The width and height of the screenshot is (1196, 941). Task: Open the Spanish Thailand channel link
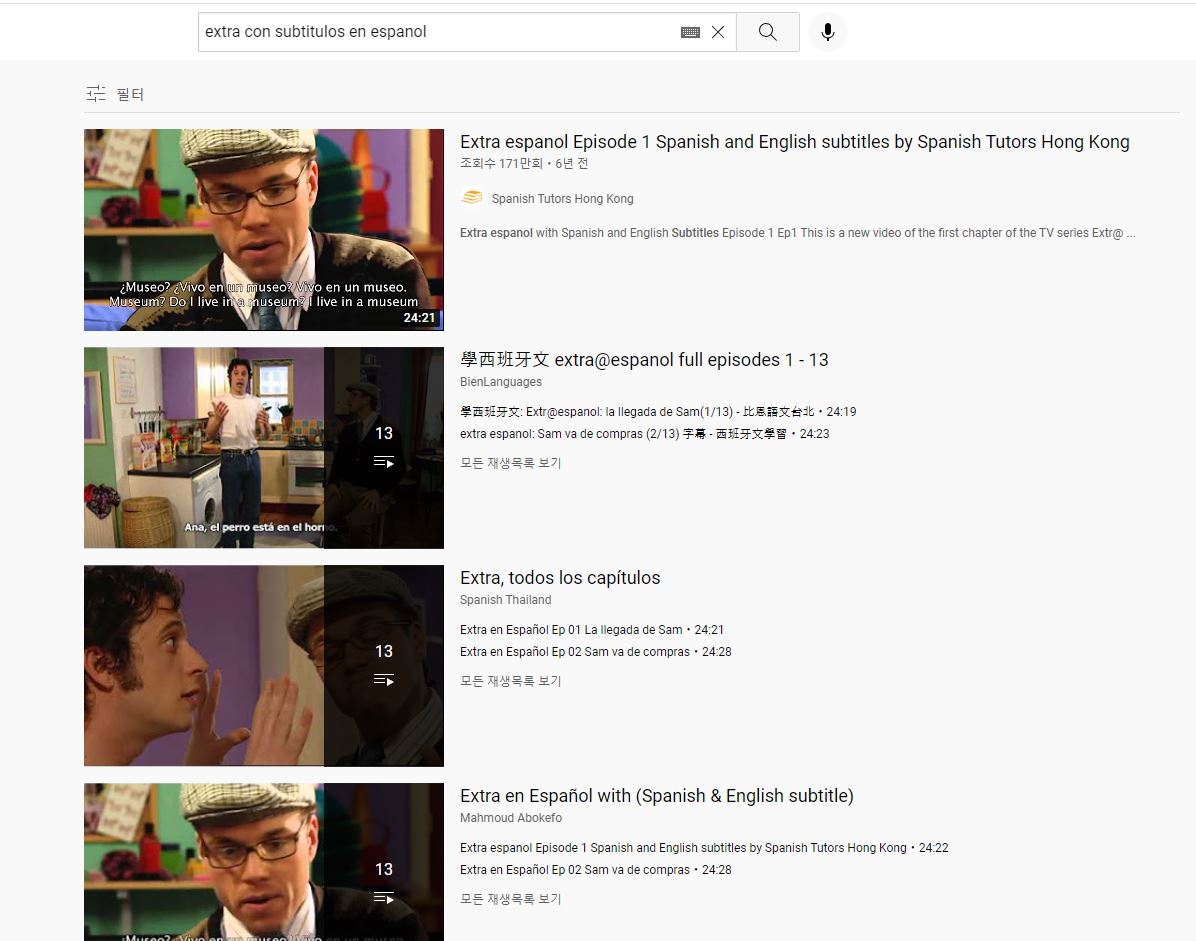pos(505,600)
